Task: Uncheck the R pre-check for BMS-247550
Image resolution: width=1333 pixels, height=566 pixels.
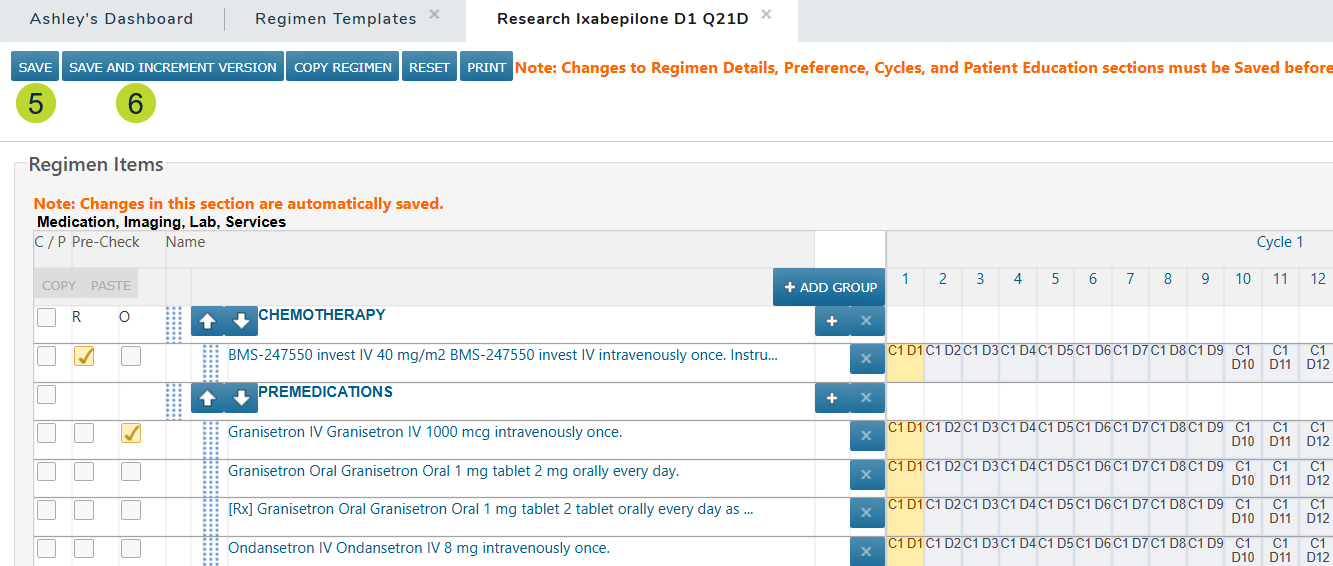Action: (84, 356)
